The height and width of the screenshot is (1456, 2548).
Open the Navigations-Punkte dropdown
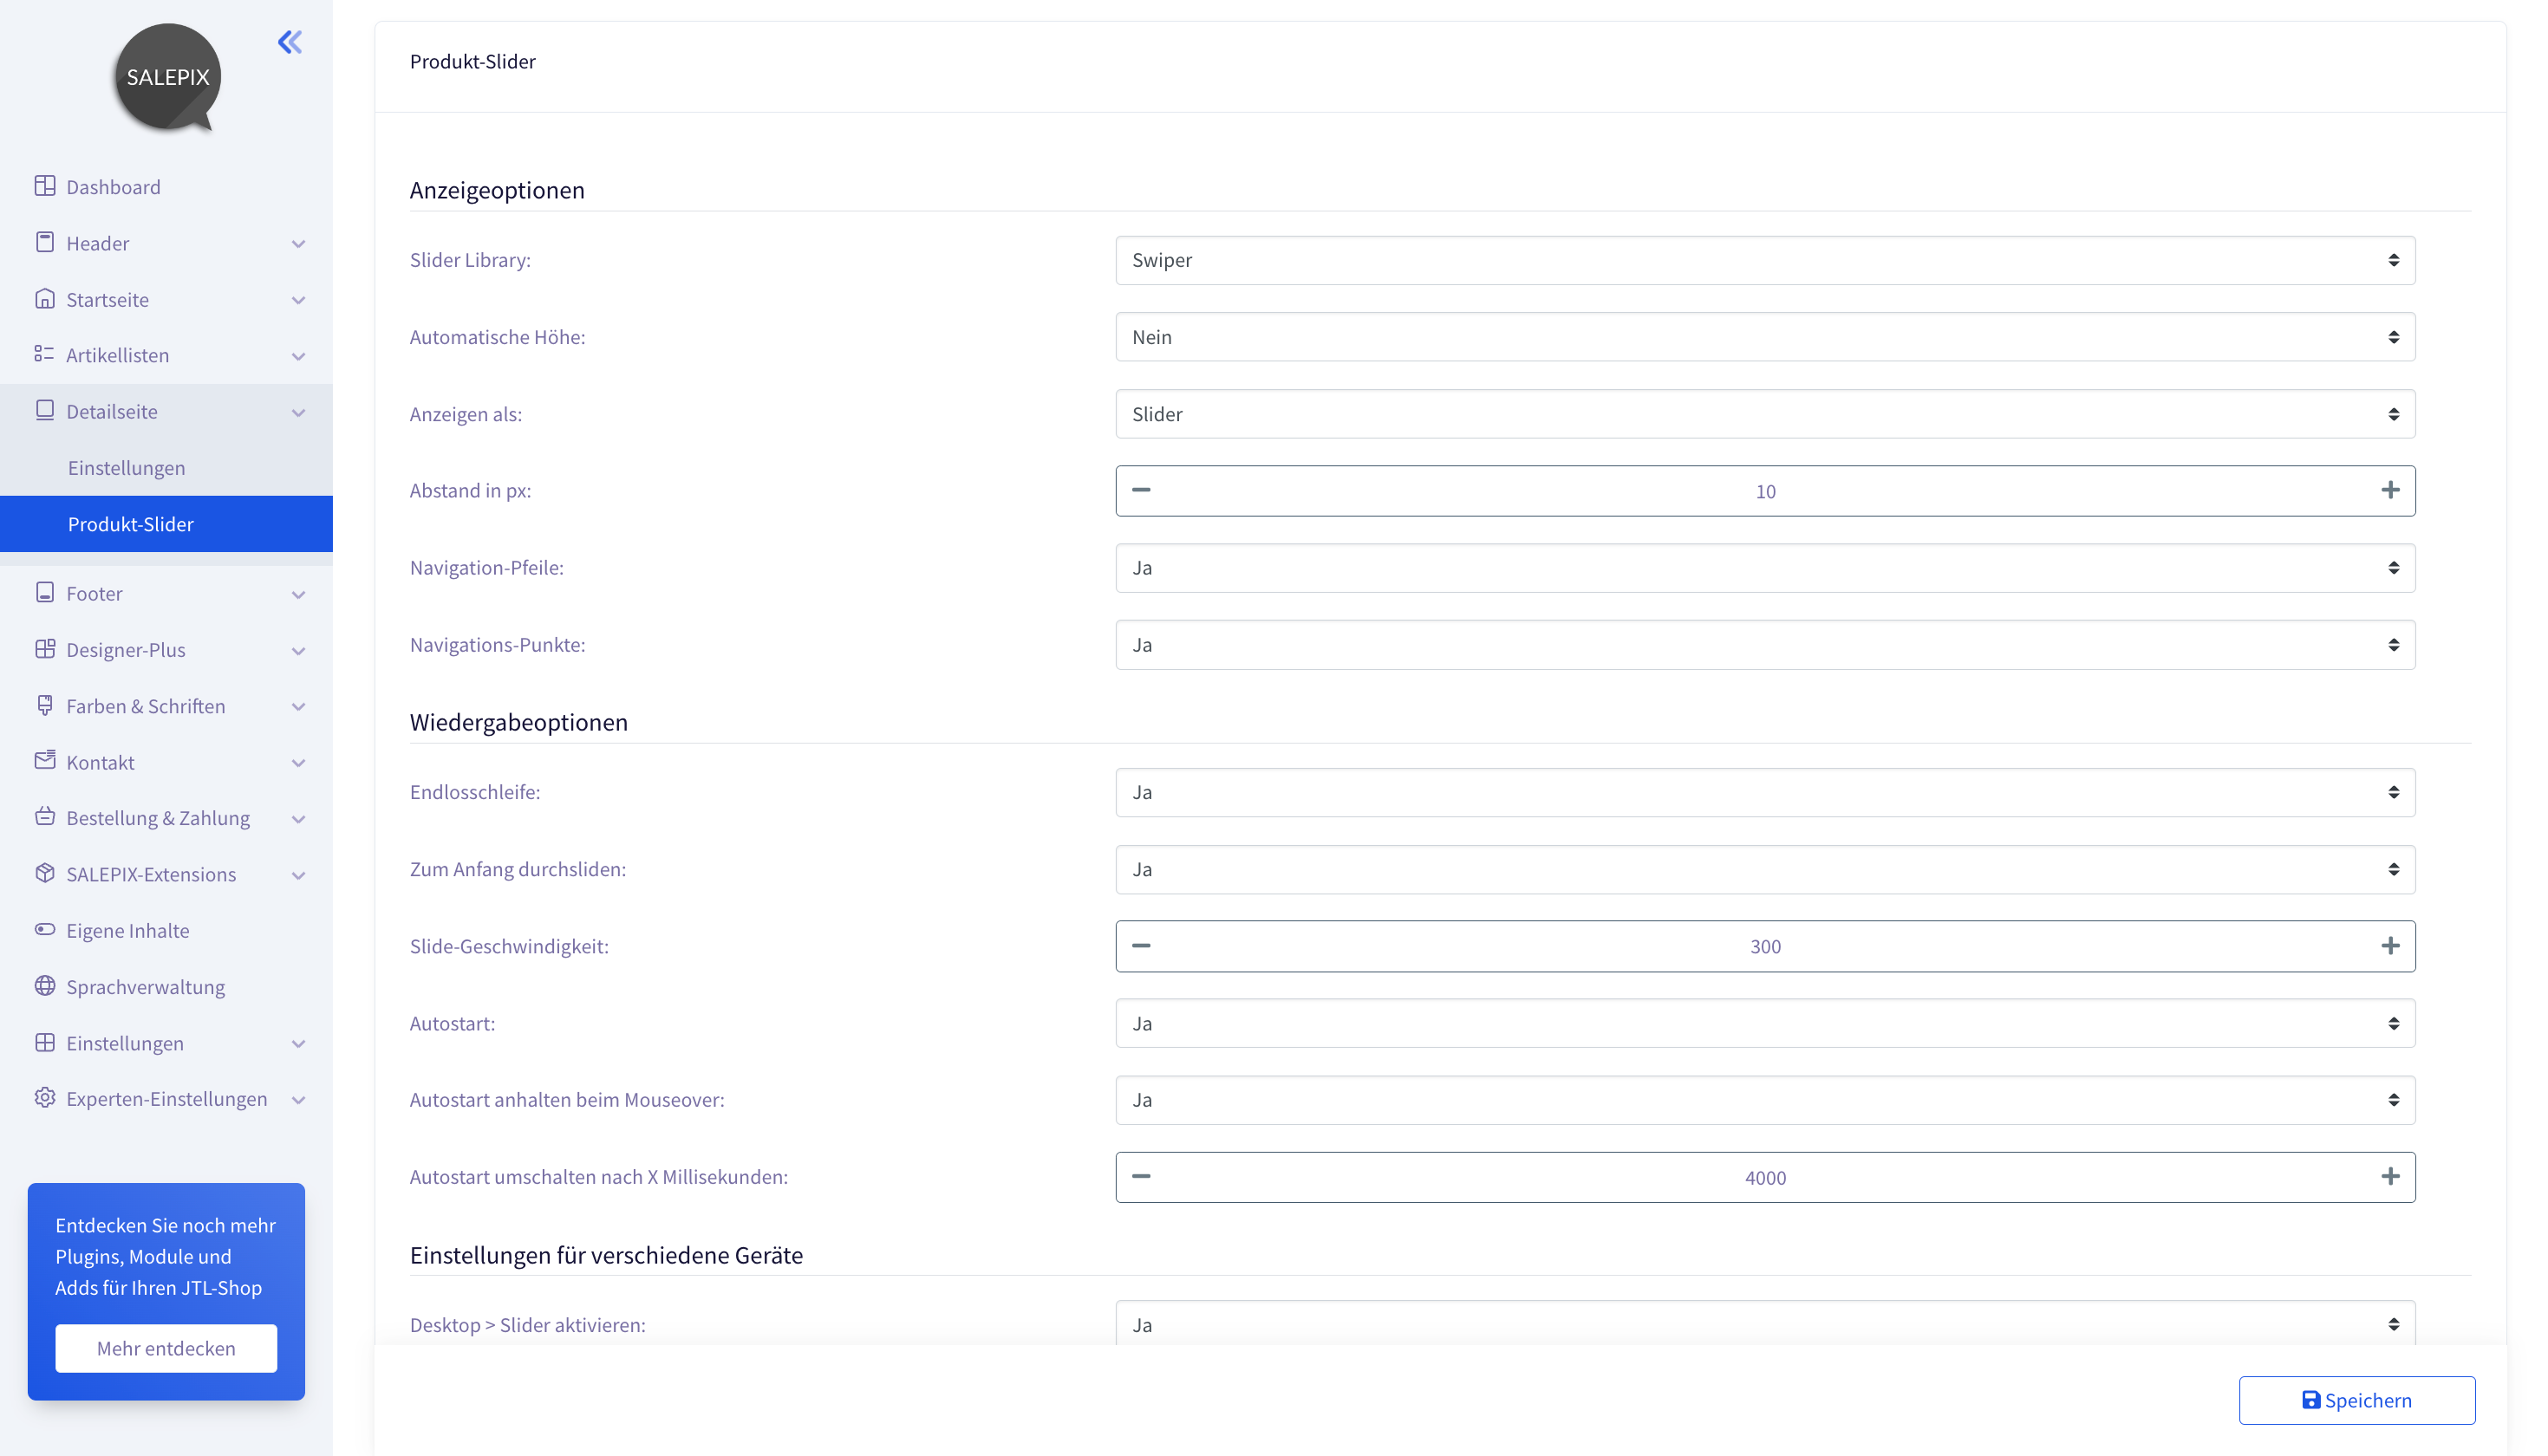1765,645
